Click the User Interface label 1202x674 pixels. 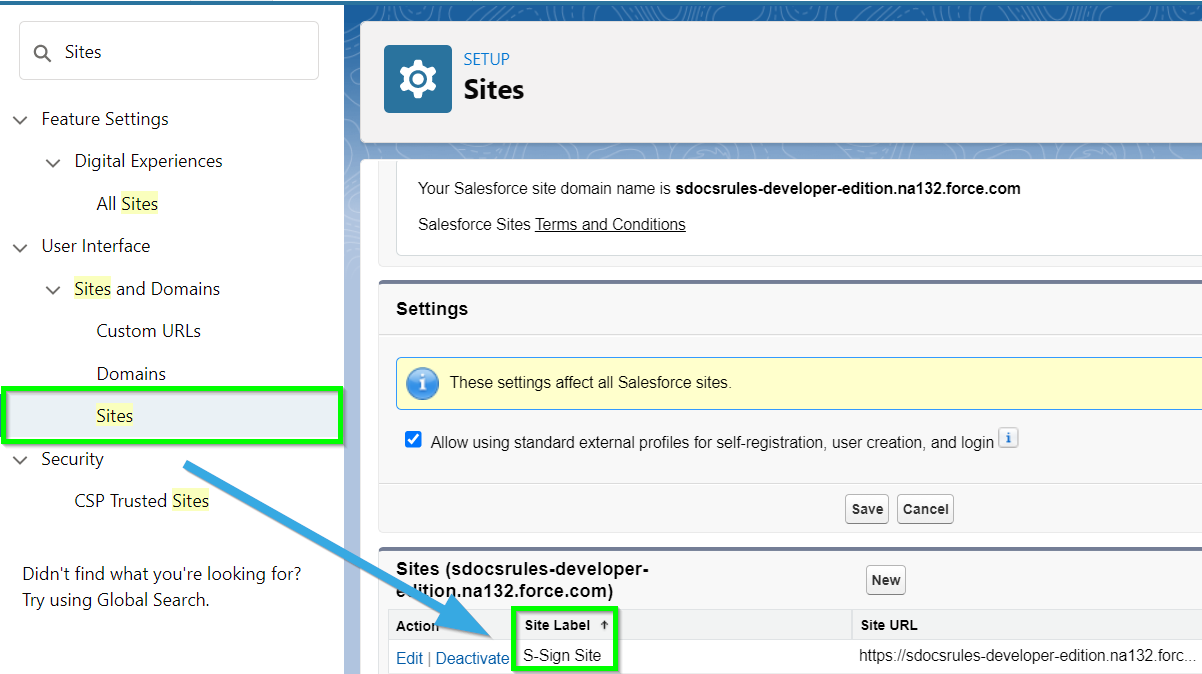pos(96,246)
